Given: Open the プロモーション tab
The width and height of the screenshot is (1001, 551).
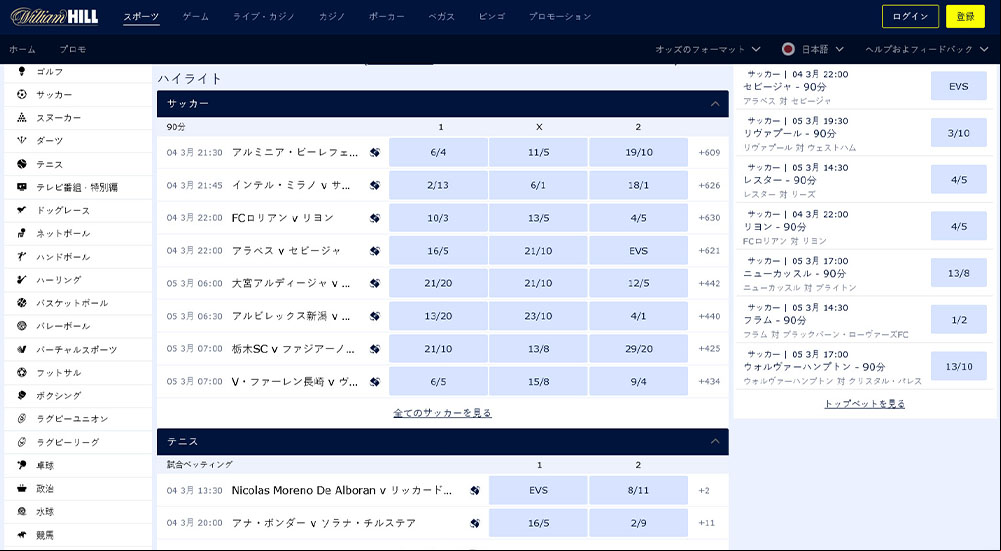Looking at the screenshot, I should click(560, 17).
